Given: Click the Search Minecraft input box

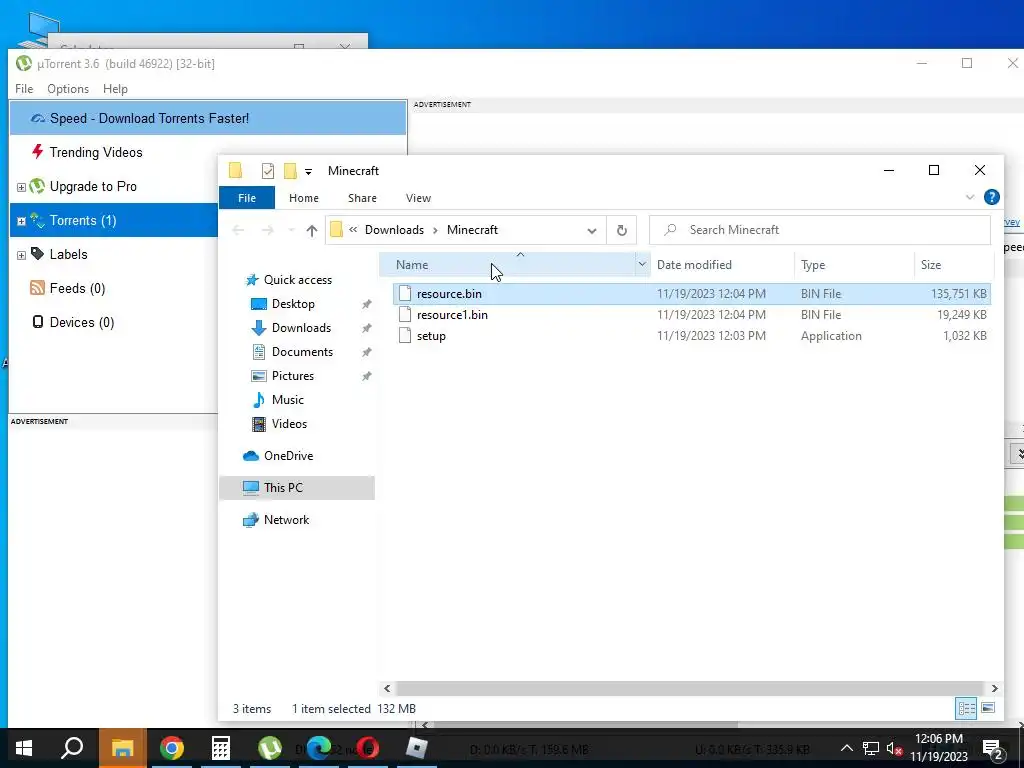Looking at the screenshot, I should [820, 230].
